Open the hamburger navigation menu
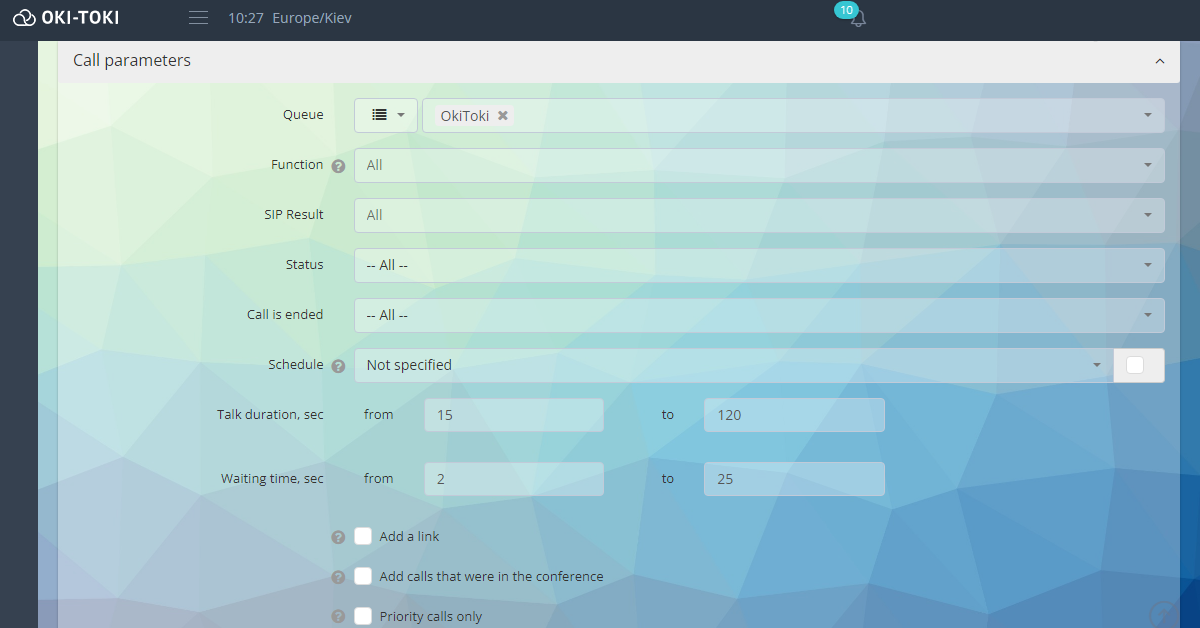Viewport: 1200px width, 628px height. [x=198, y=18]
